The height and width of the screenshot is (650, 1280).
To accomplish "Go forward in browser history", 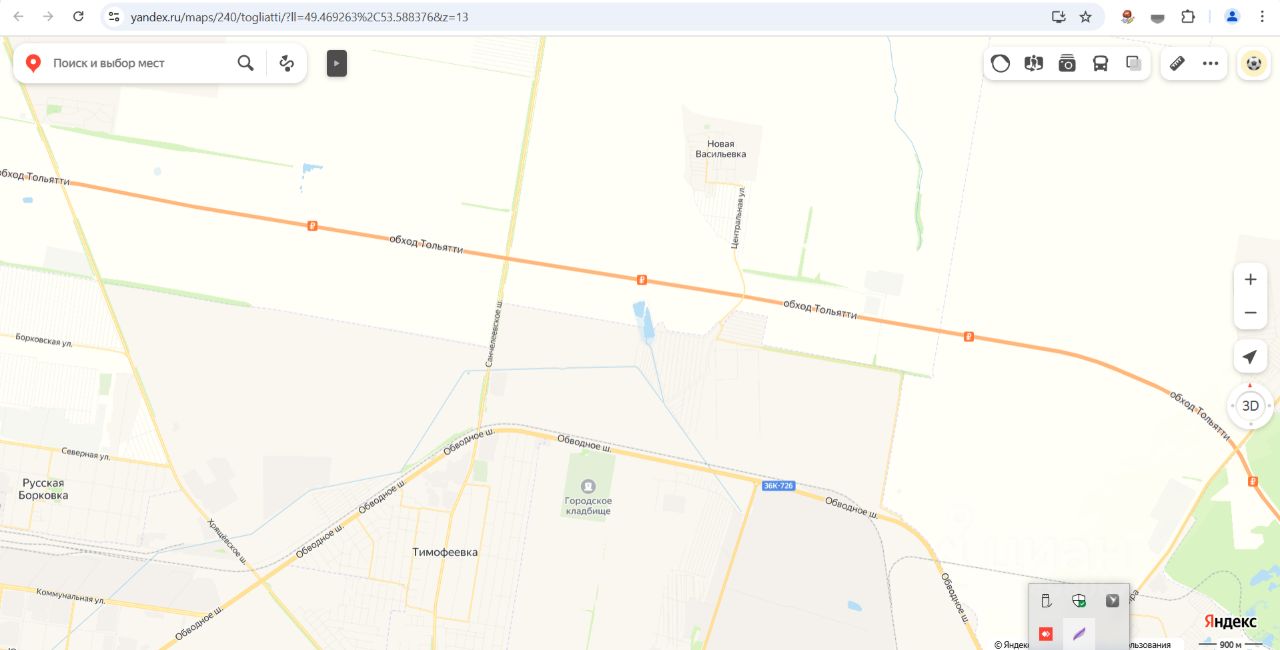I will (x=48, y=16).
